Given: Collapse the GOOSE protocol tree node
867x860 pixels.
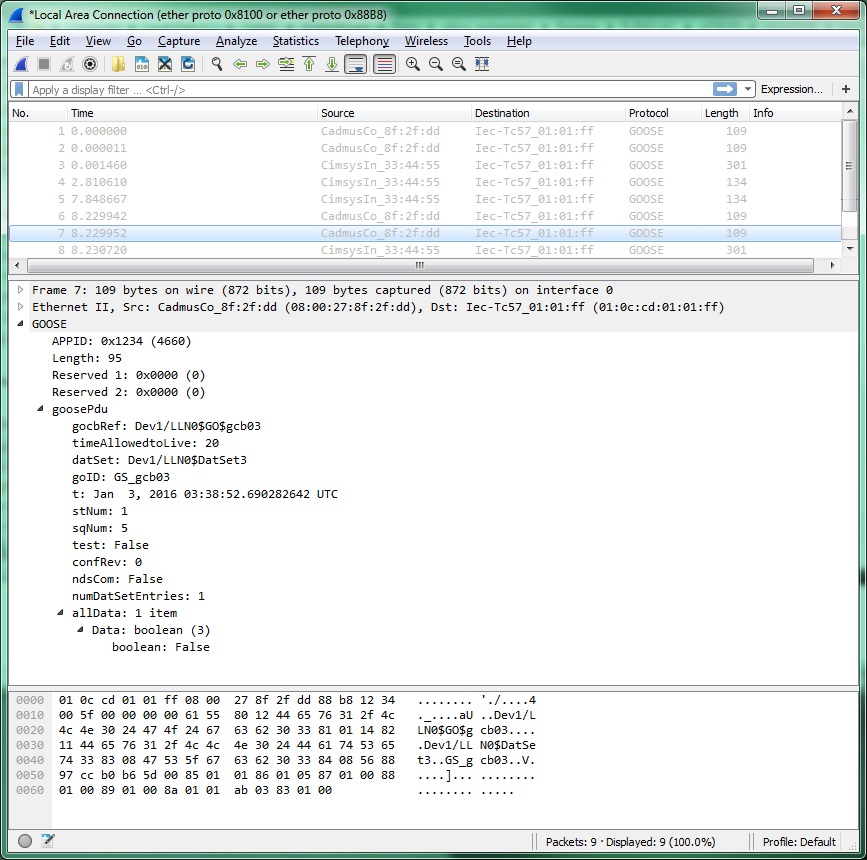Looking at the screenshot, I should 20,324.
